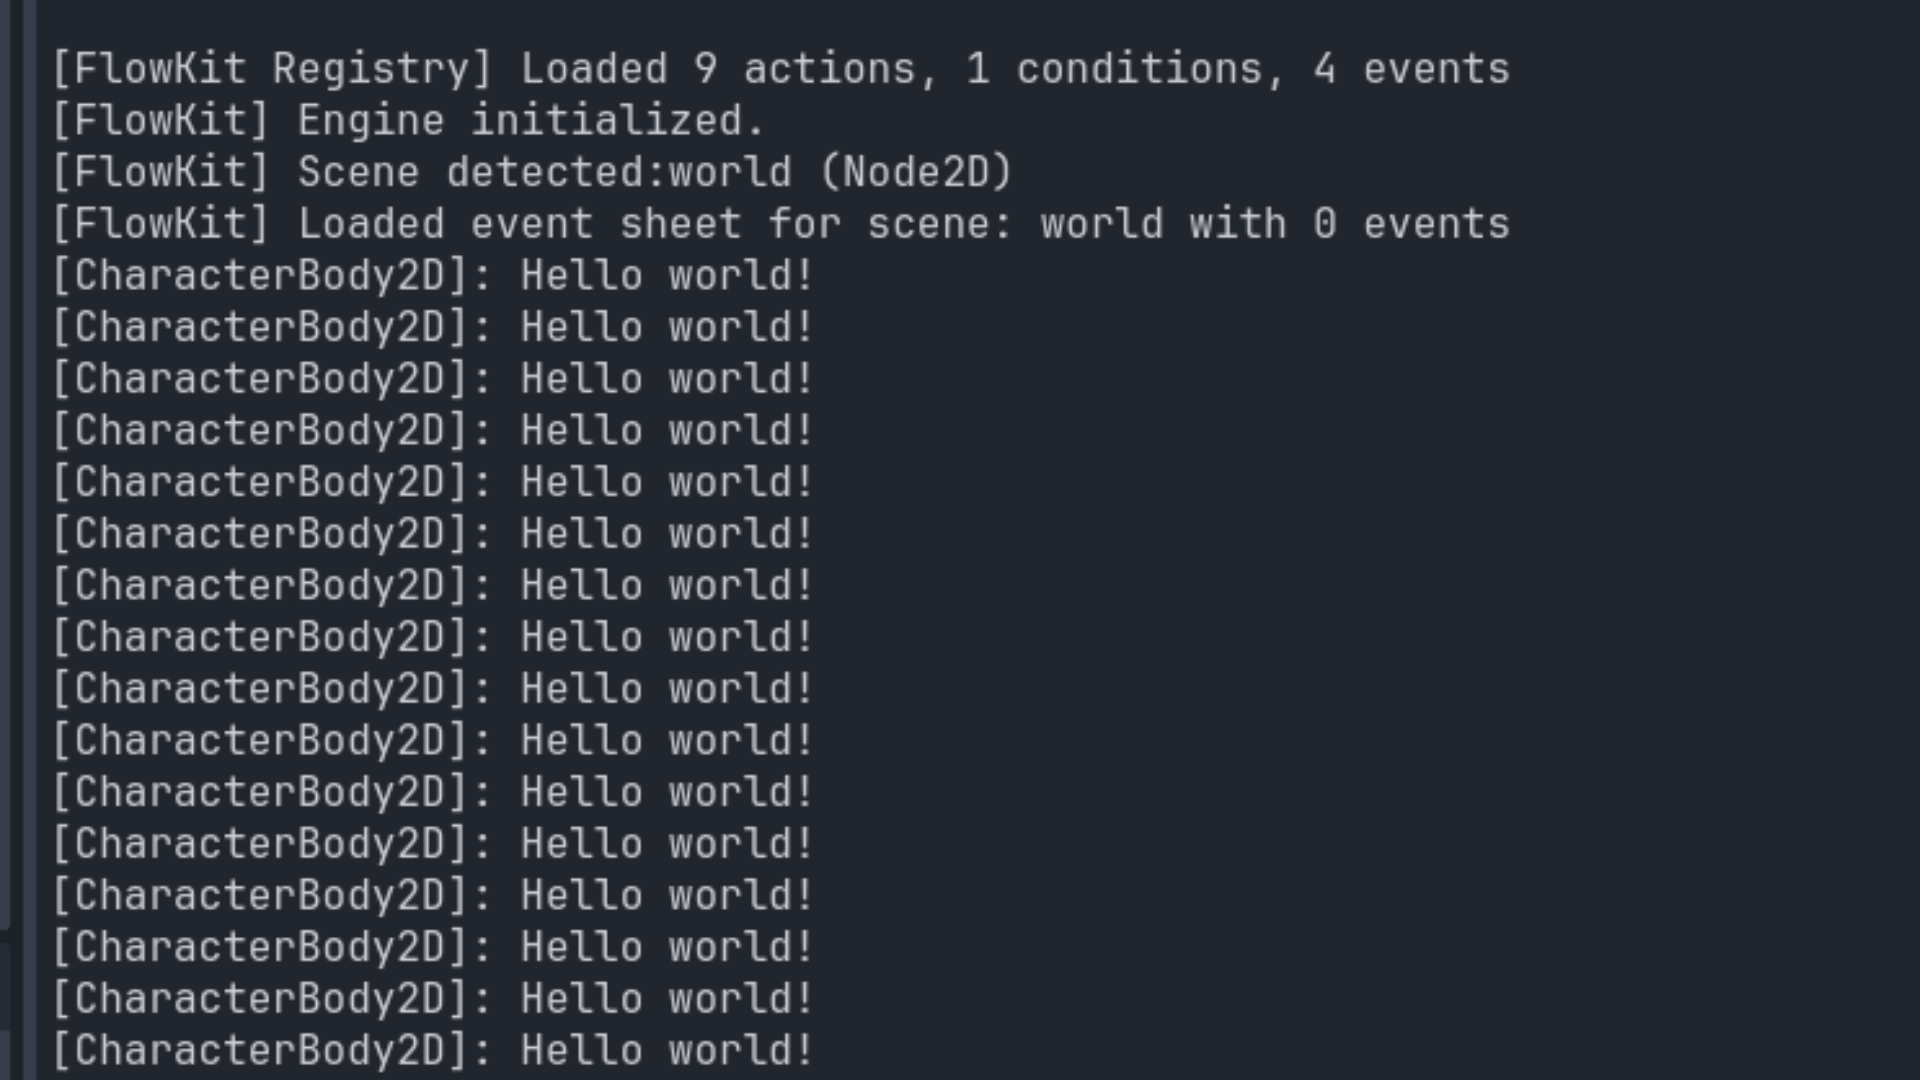Click the '(Node2D)' text in the log

pyautogui.click(x=915, y=172)
